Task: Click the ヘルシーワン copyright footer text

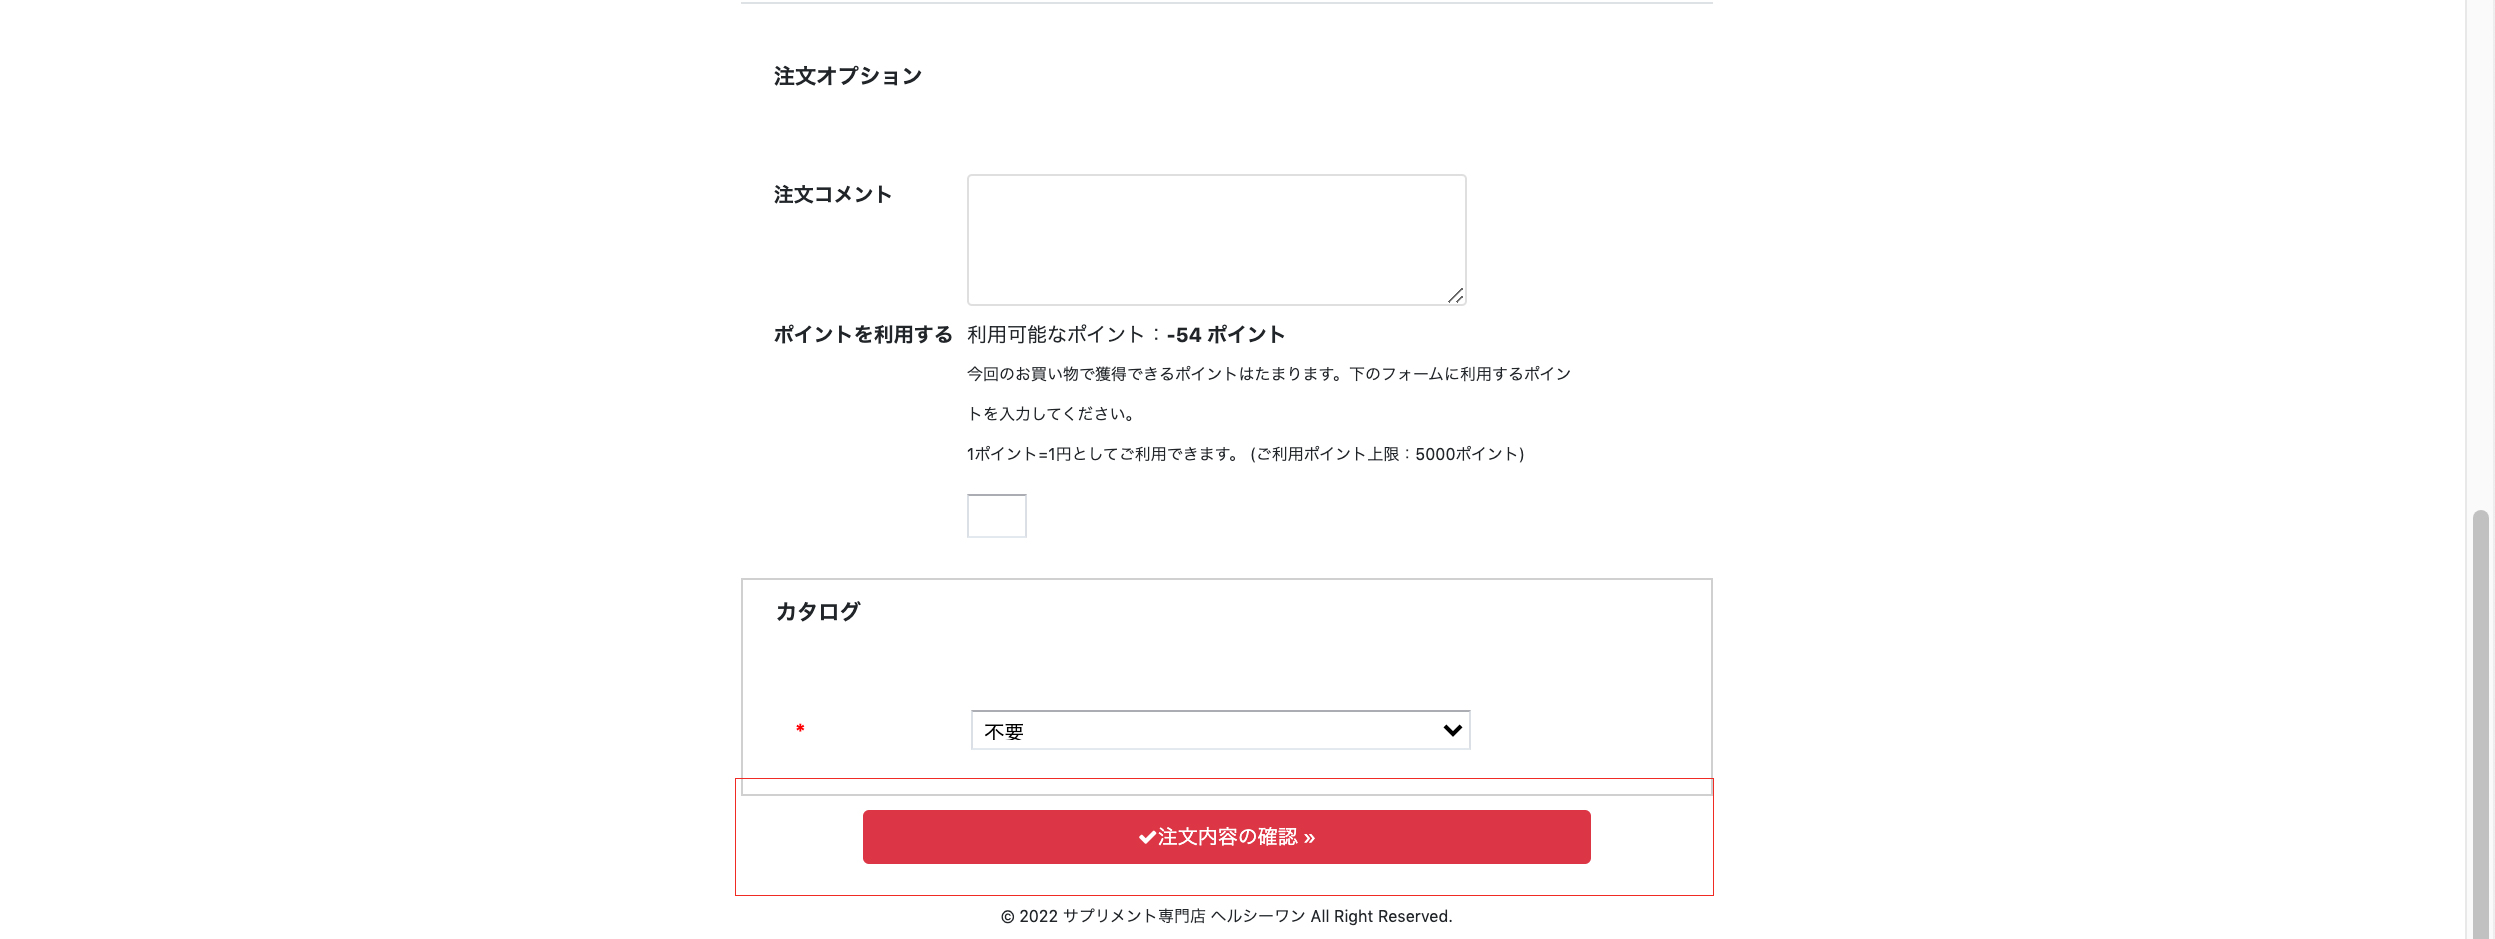Action: 1226,917
